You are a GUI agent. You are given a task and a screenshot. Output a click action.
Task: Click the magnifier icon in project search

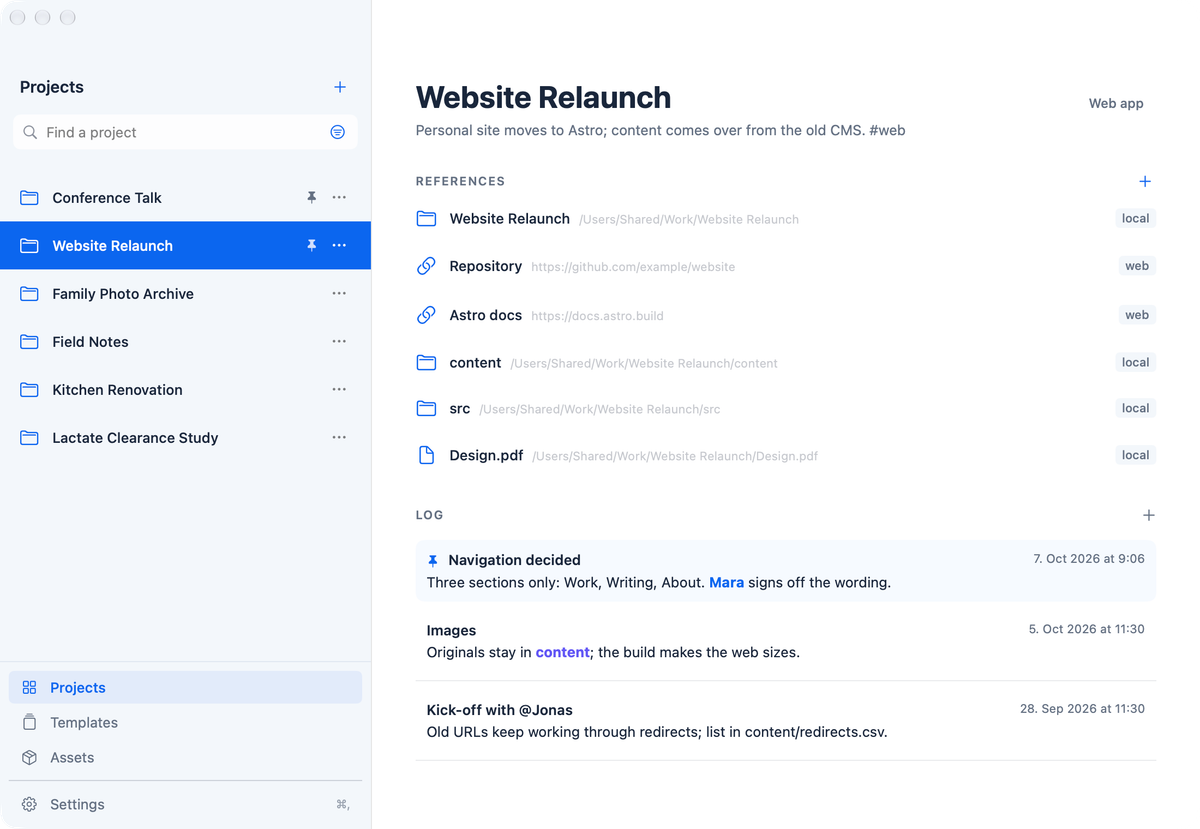30,132
